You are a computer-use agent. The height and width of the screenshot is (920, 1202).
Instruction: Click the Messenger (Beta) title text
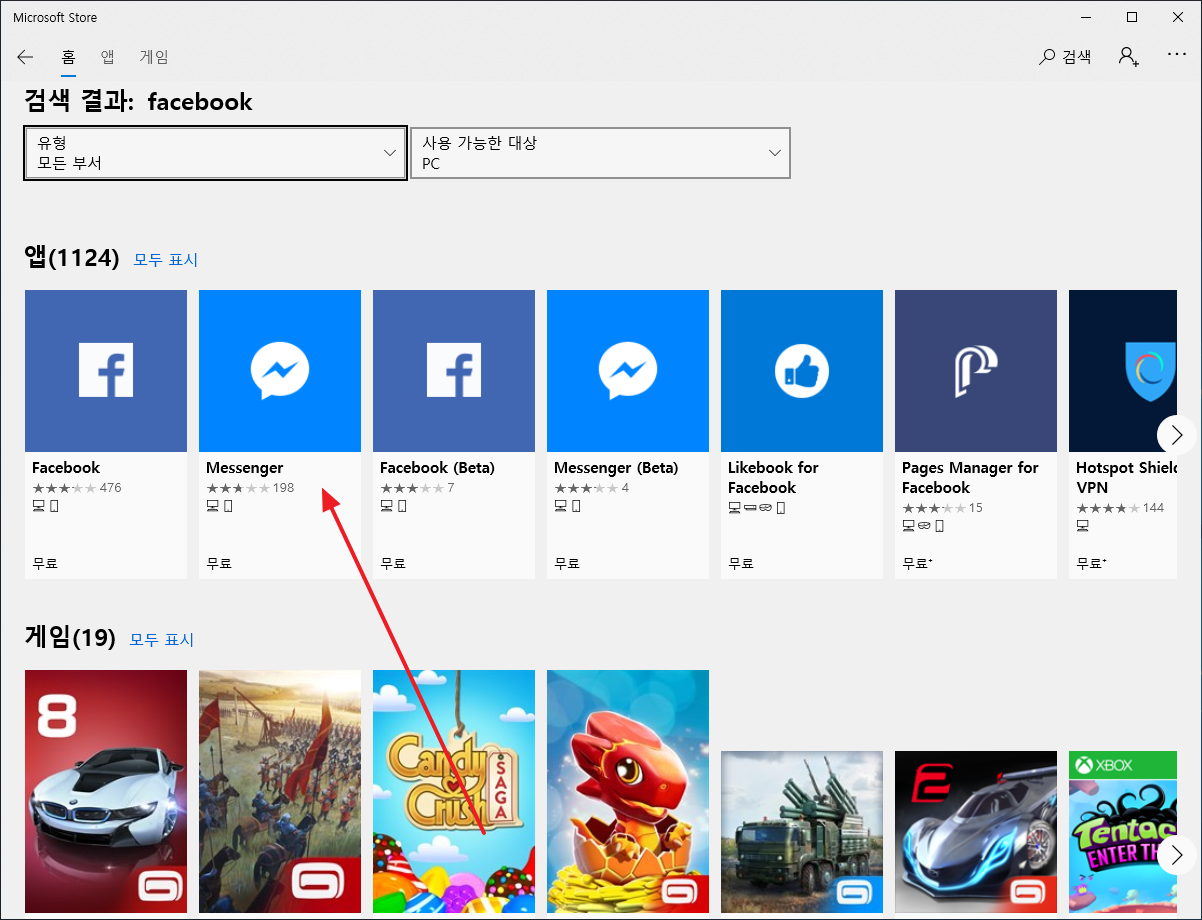(616, 468)
